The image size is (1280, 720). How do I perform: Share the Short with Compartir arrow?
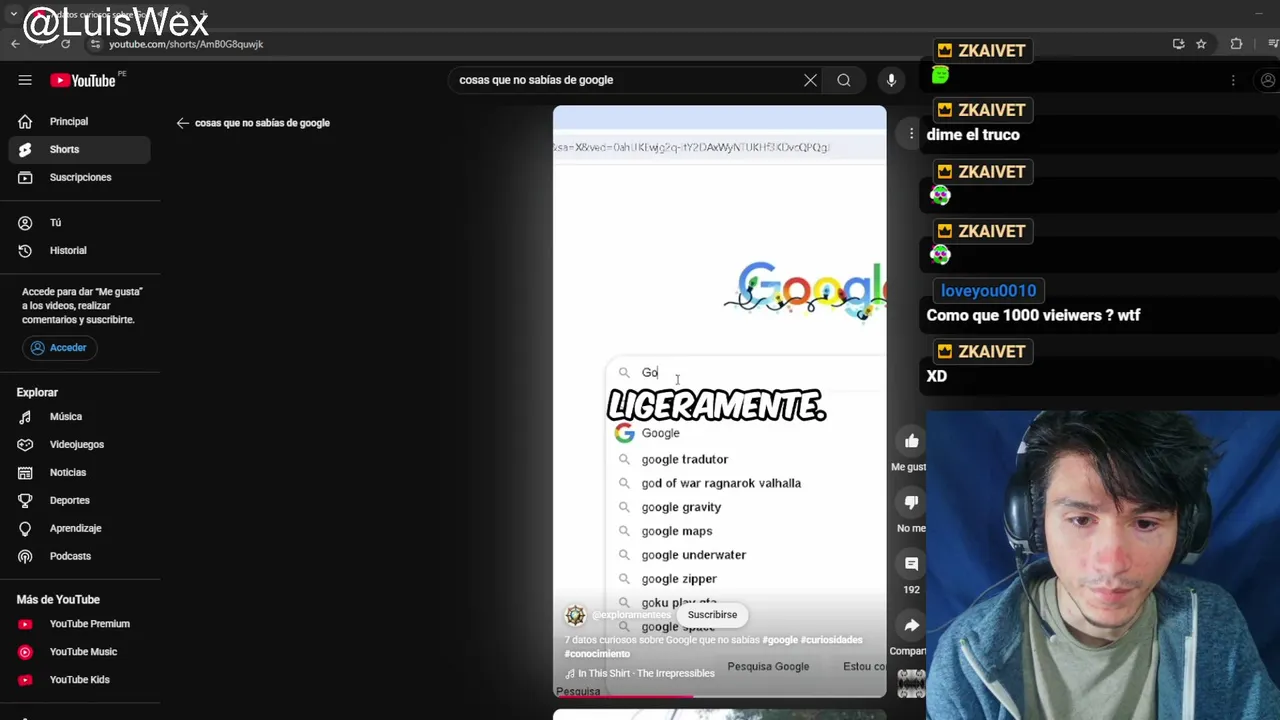pyautogui.click(x=911, y=626)
